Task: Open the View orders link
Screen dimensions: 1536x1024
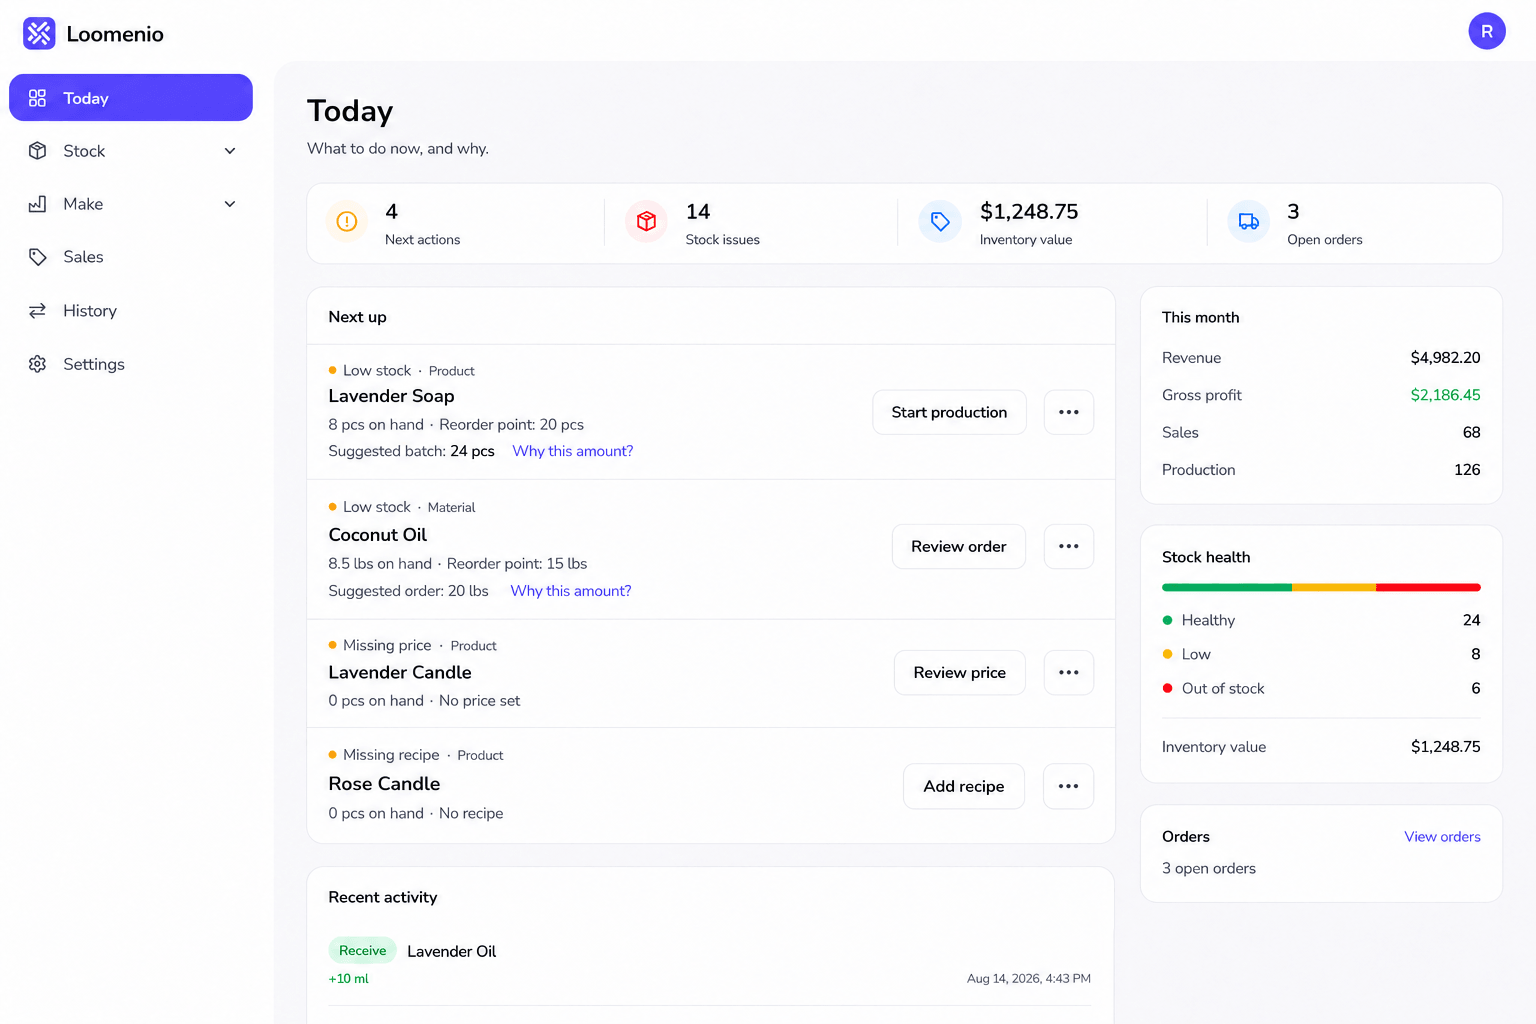Action: point(1442,837)
